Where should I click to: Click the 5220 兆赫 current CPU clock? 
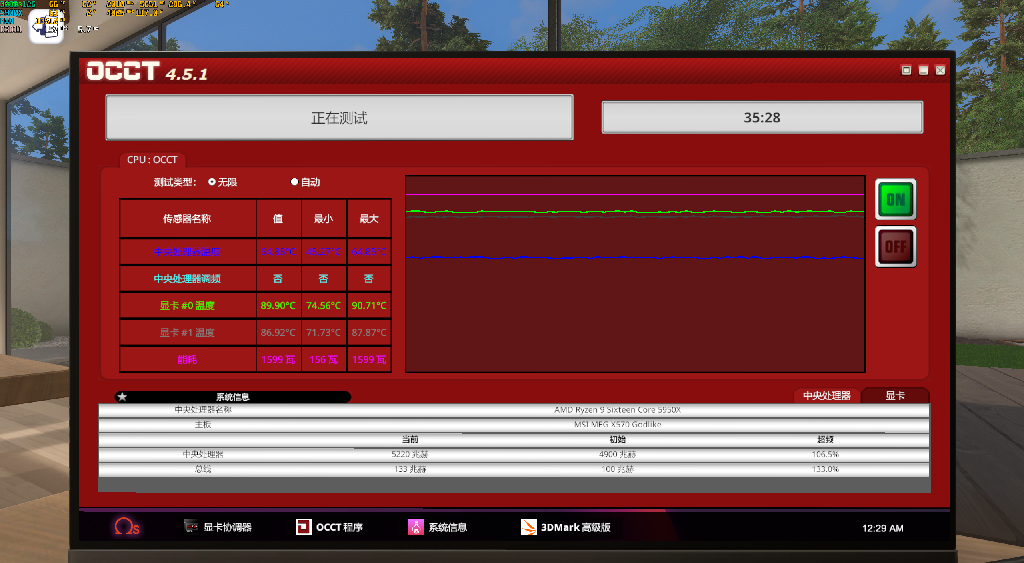pos(410,454)
